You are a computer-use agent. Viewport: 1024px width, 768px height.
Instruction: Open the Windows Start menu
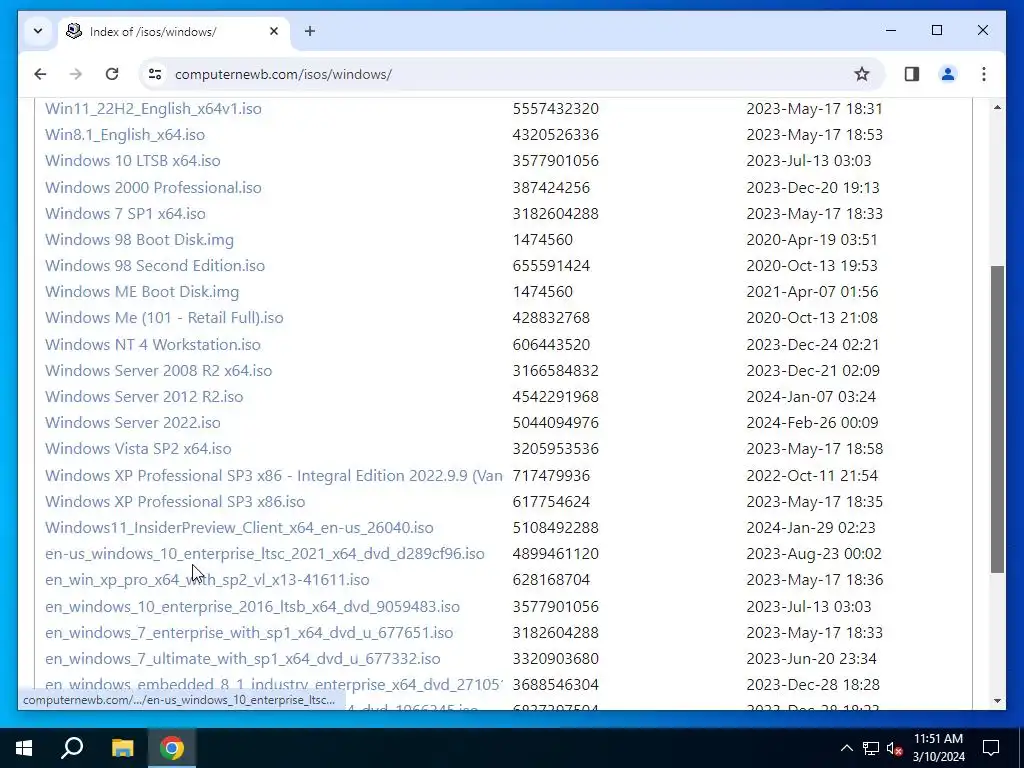coord(24,748)
